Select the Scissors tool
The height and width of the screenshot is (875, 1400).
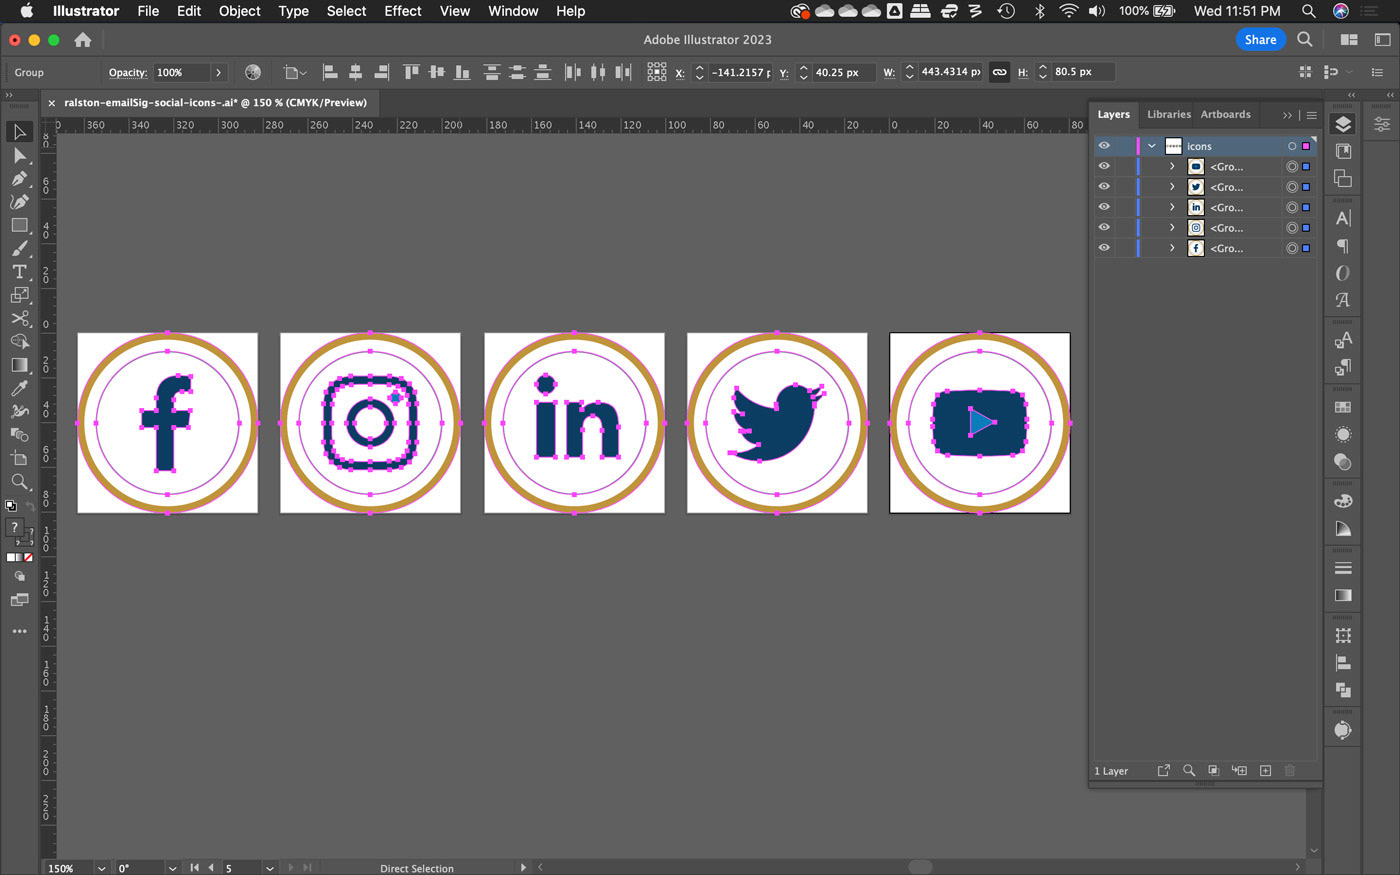point(19,319)
